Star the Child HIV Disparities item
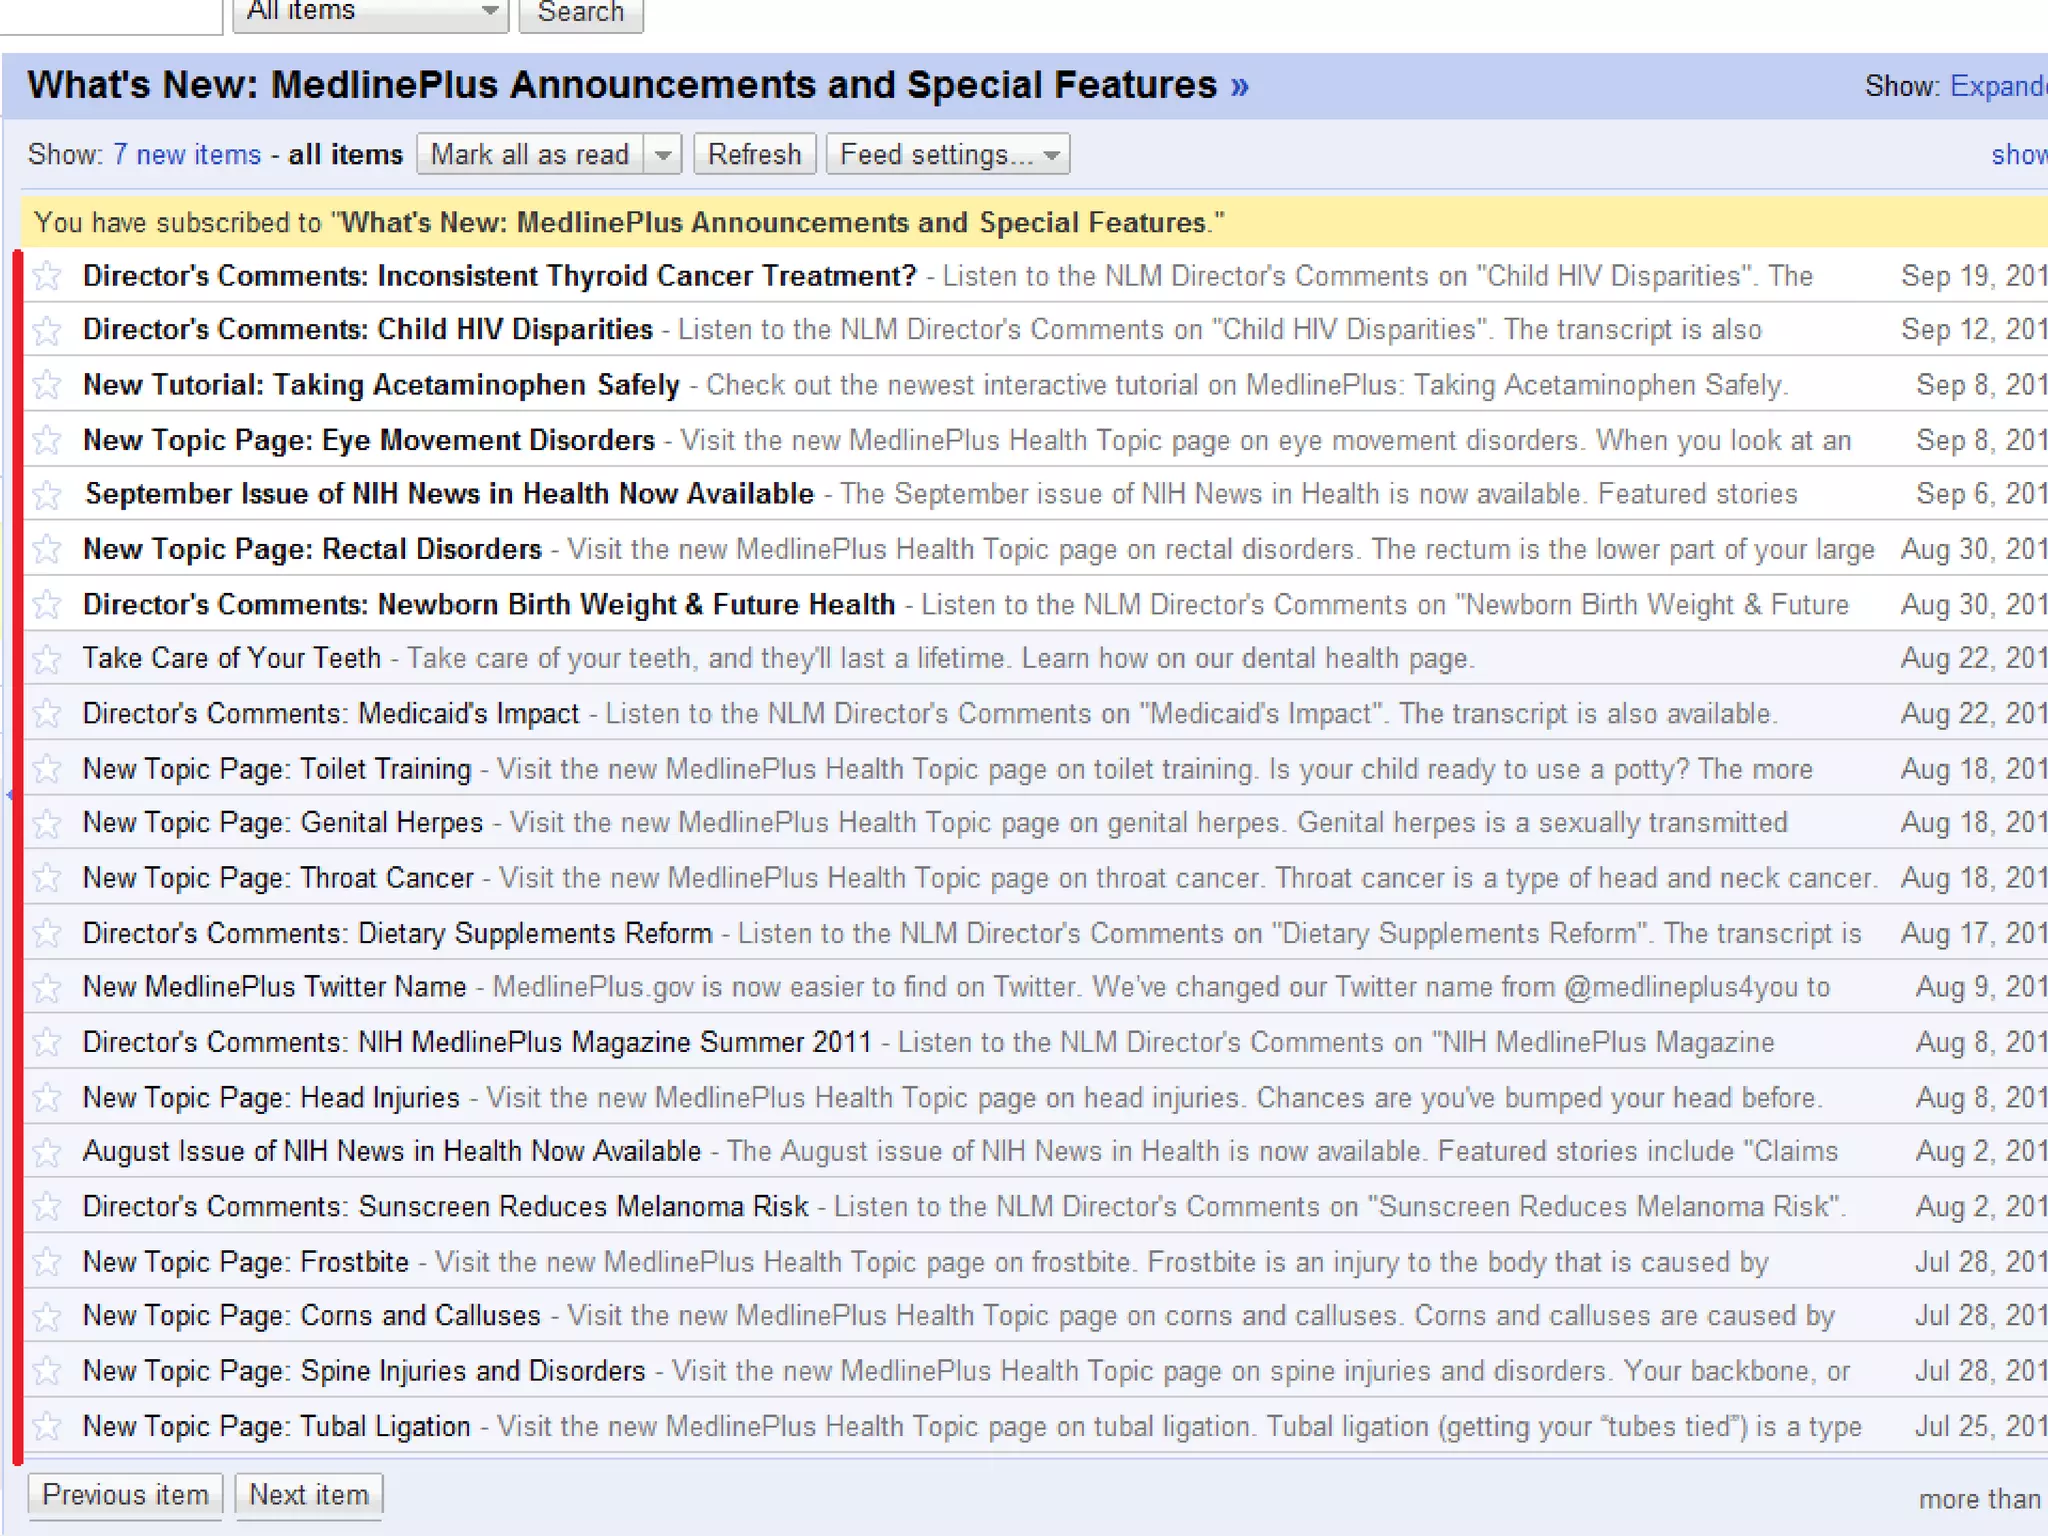The image size is (2048, 1536). 47,329
